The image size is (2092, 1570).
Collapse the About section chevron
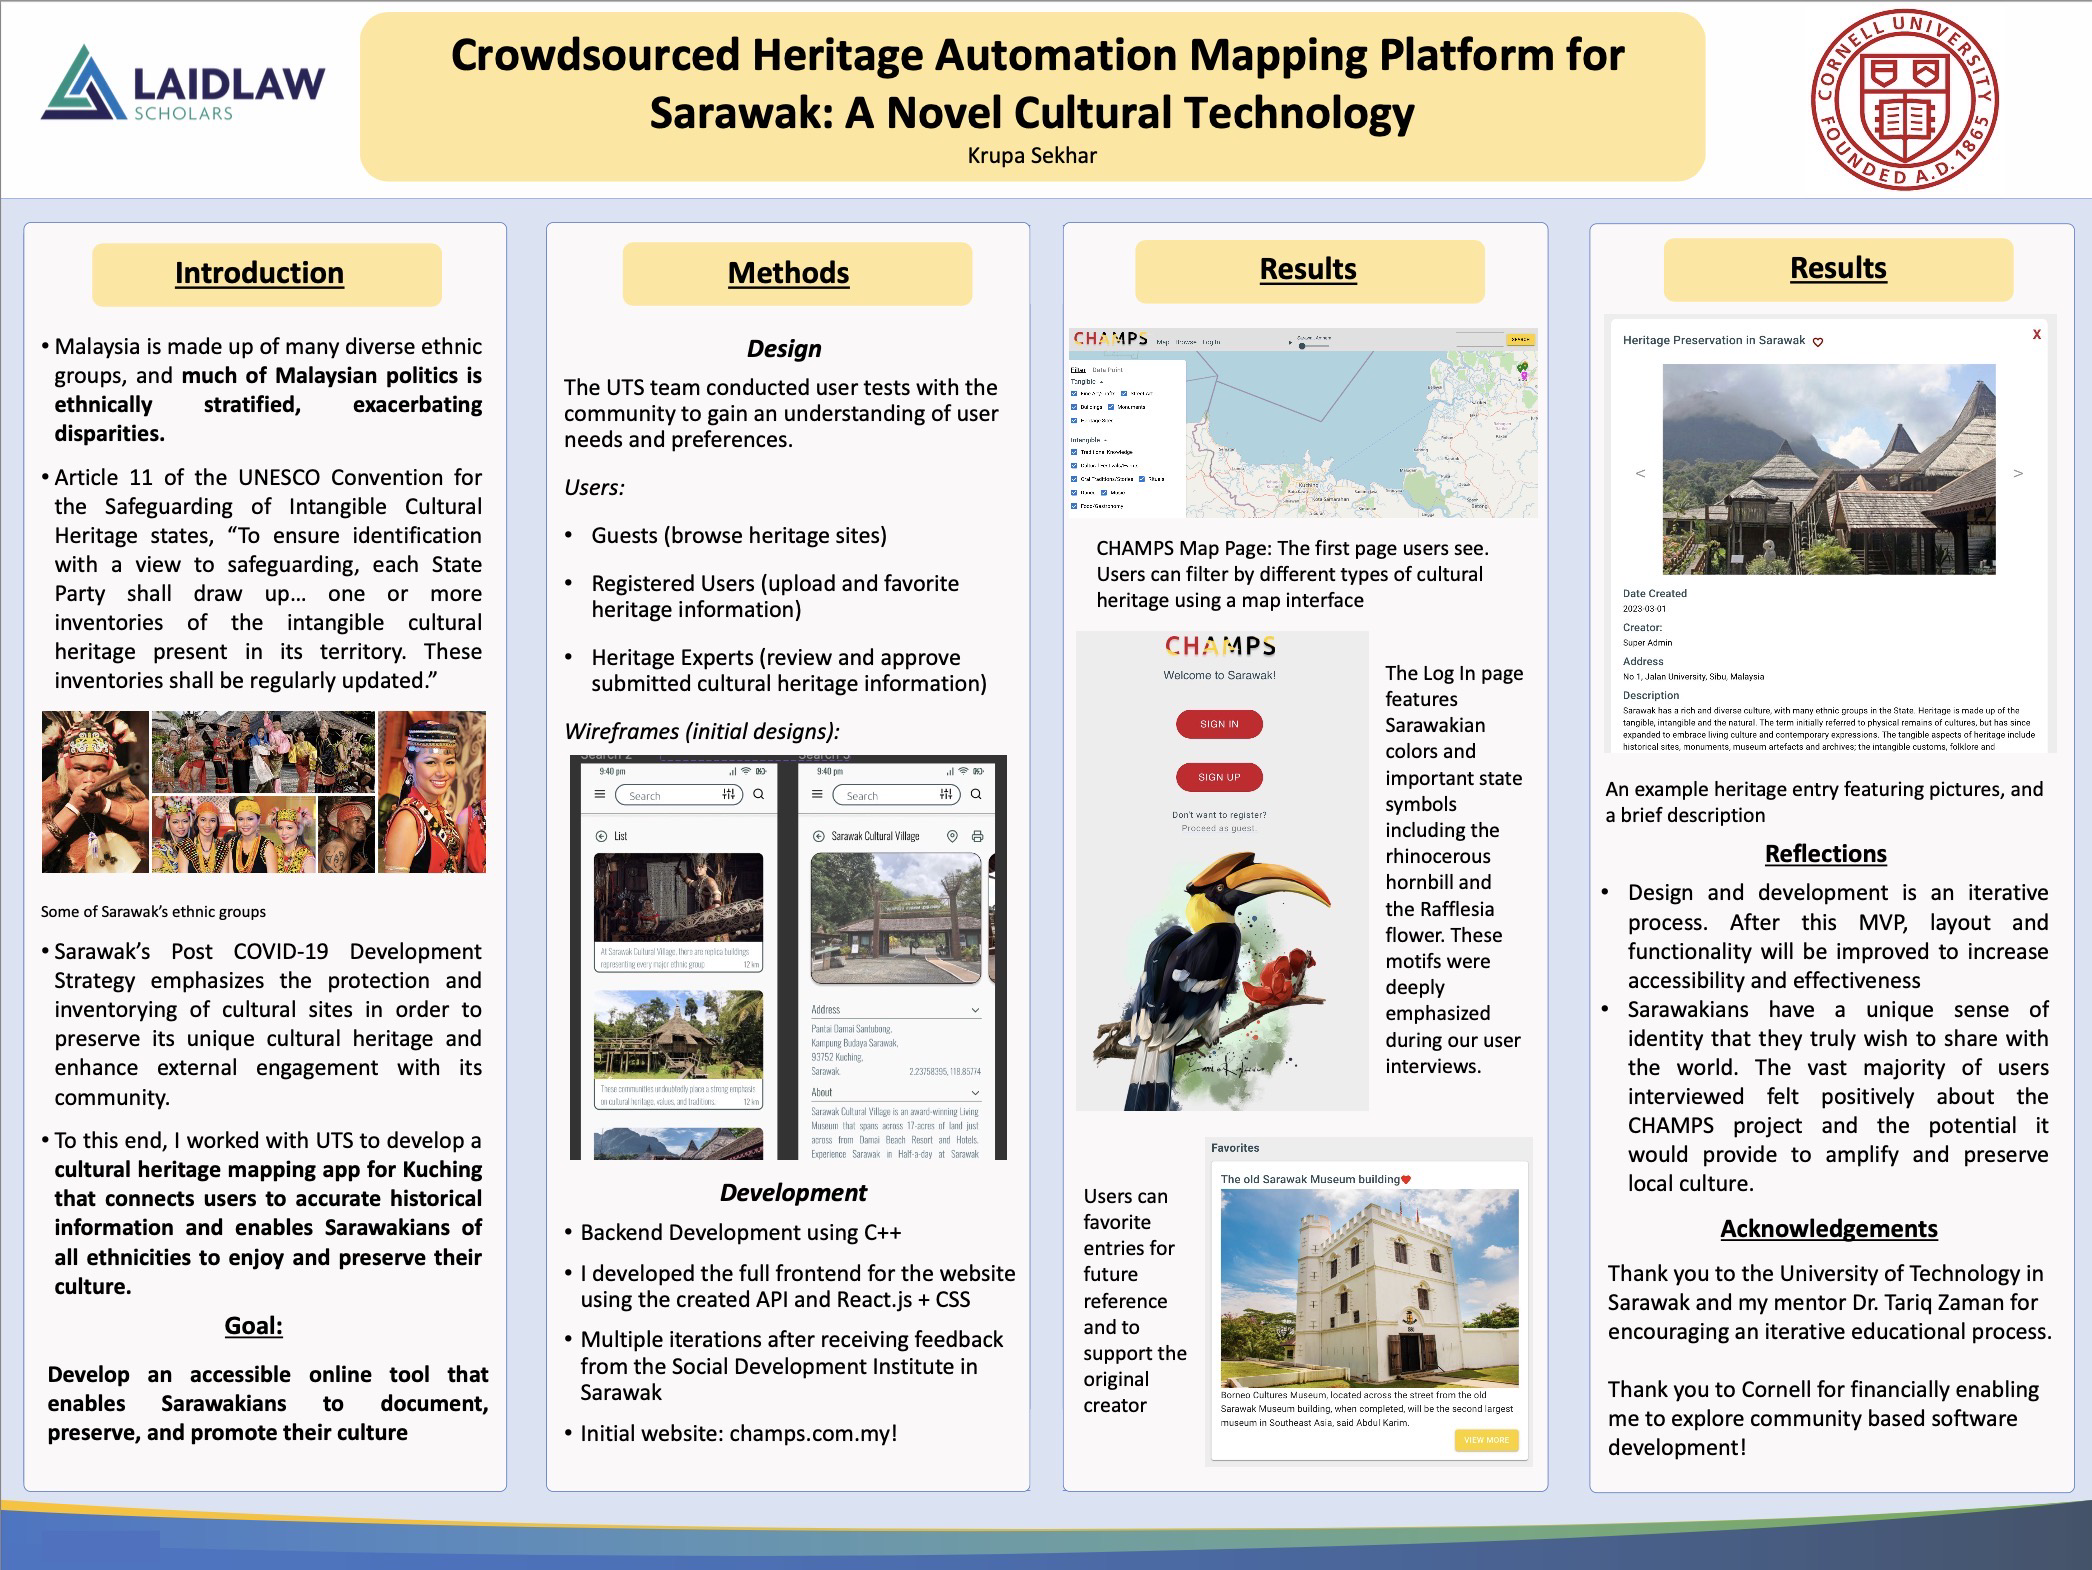tap(975, 1093)
